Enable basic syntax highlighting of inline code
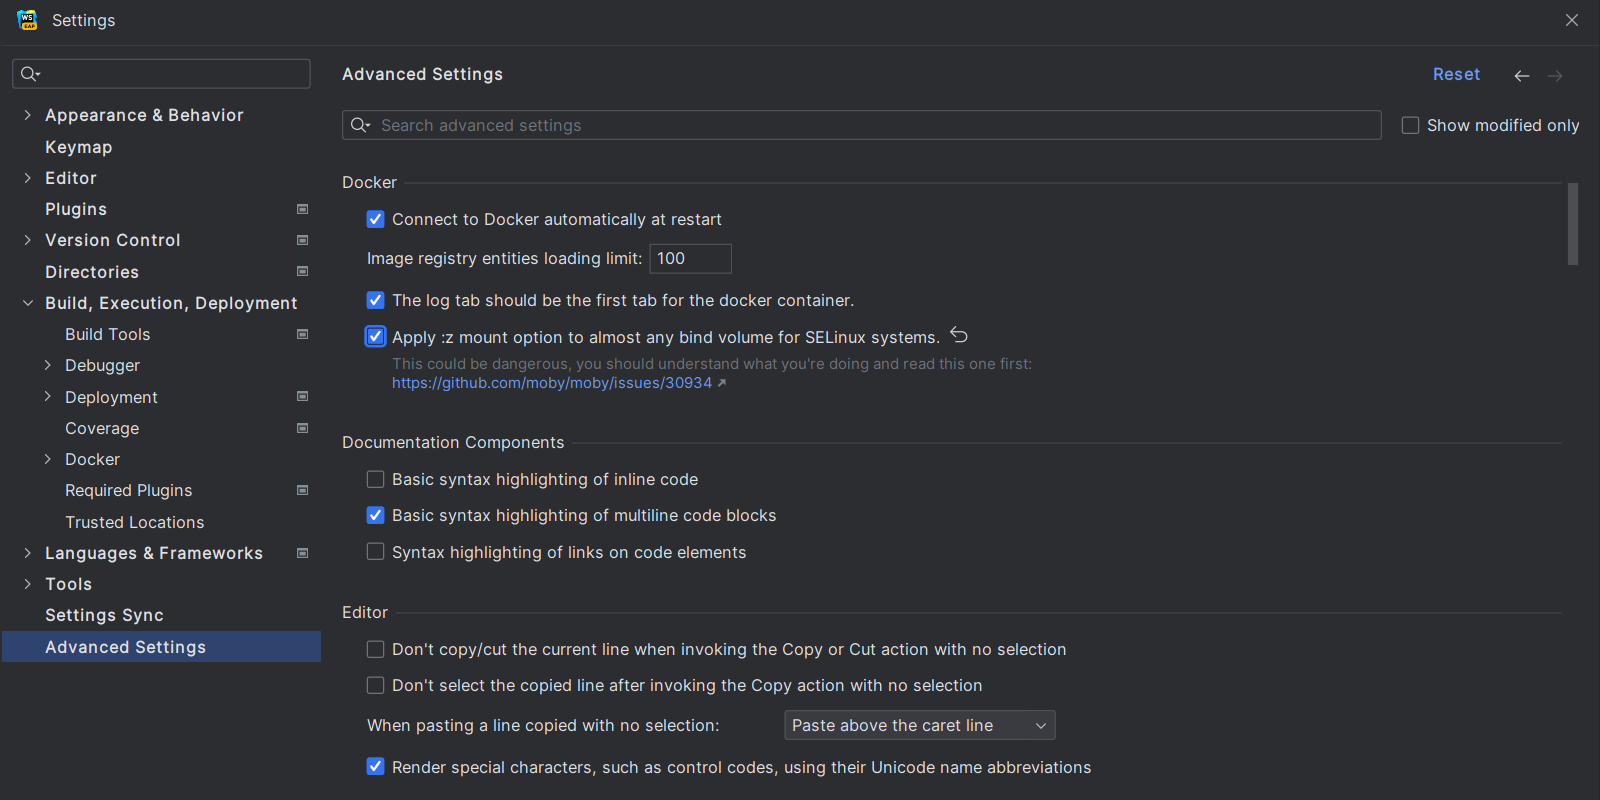Screen dimensions: 1600x800 (x=376, y=479)
